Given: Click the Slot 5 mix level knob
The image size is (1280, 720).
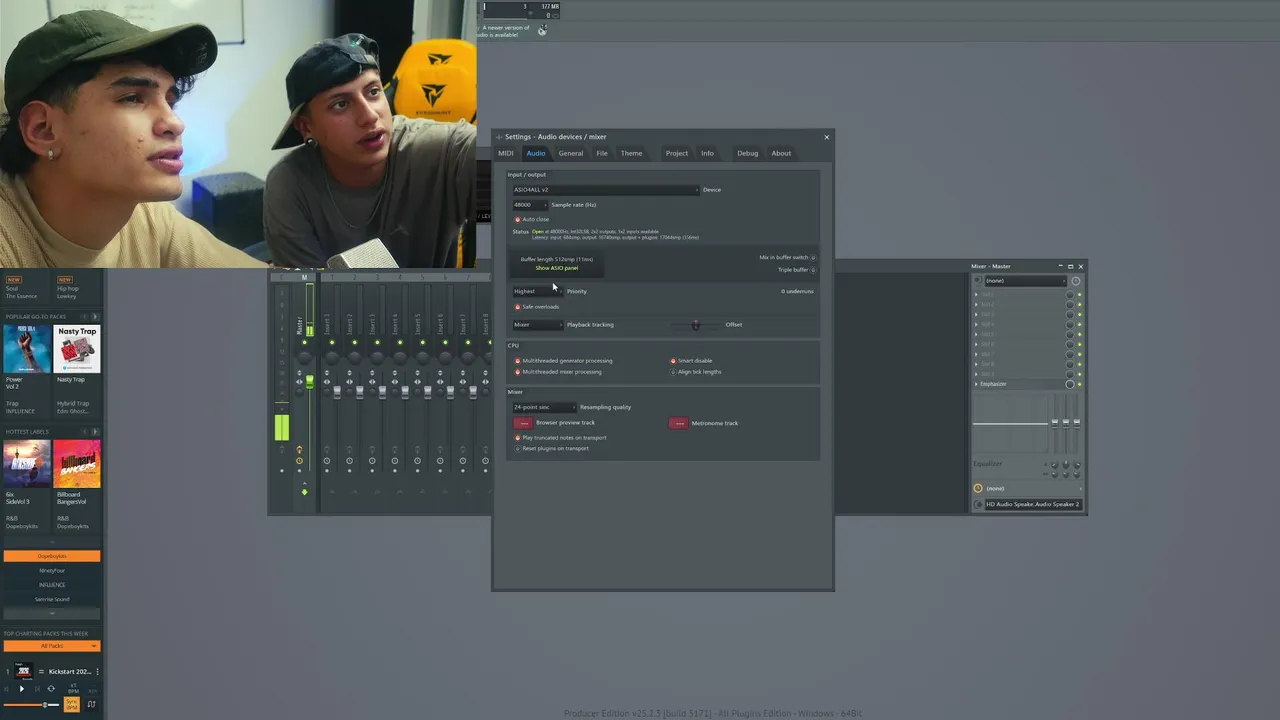Looking at the screenshot, I should tap(1069, 334).
